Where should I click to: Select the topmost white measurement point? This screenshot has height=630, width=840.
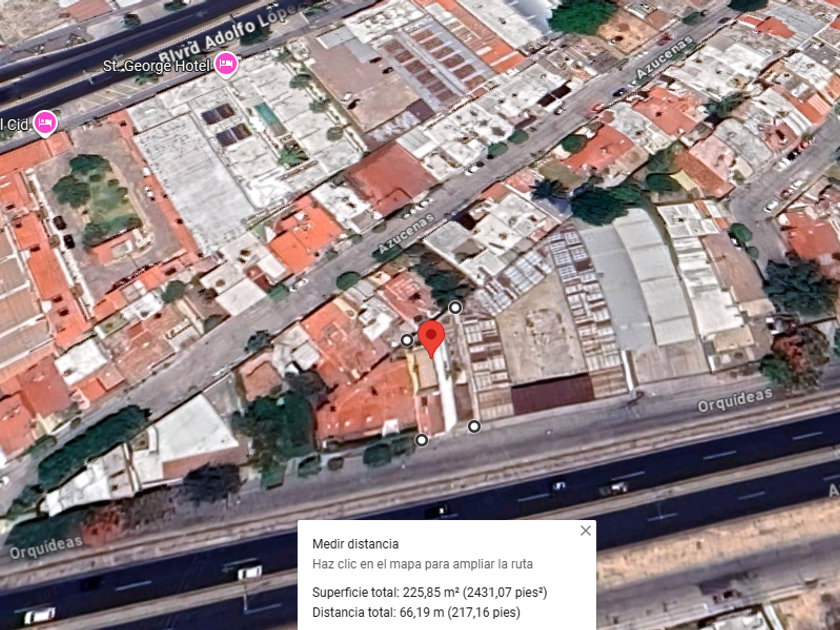pyautogui.click(x=455, y=308)
